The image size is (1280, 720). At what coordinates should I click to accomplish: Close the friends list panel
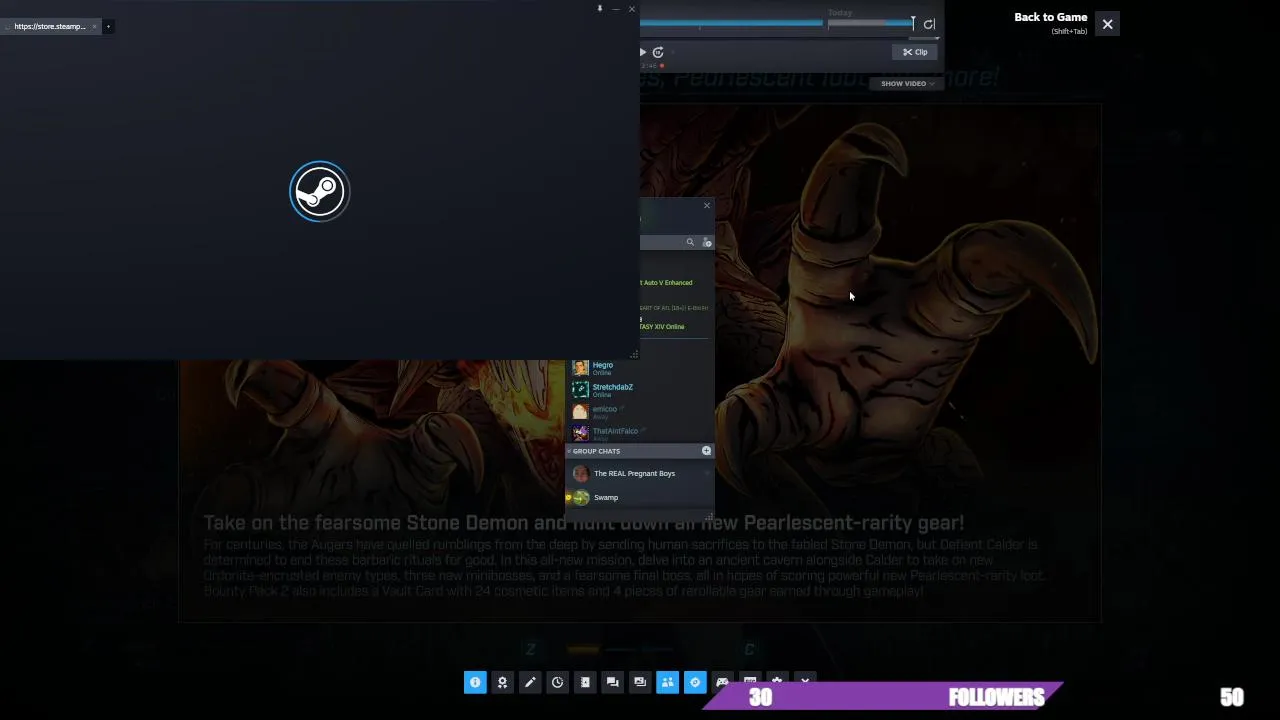[707, 205]
